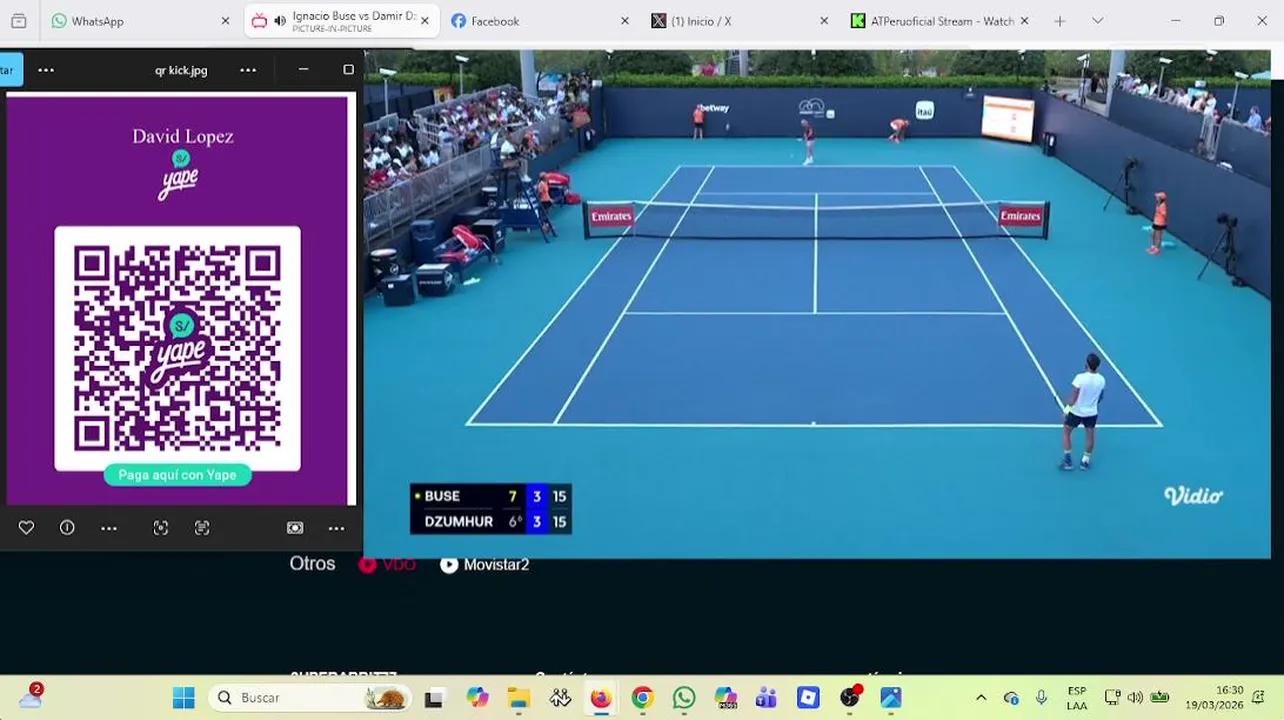
Task: Open file info icon in Photos viewer
Action: pos(67,528)
